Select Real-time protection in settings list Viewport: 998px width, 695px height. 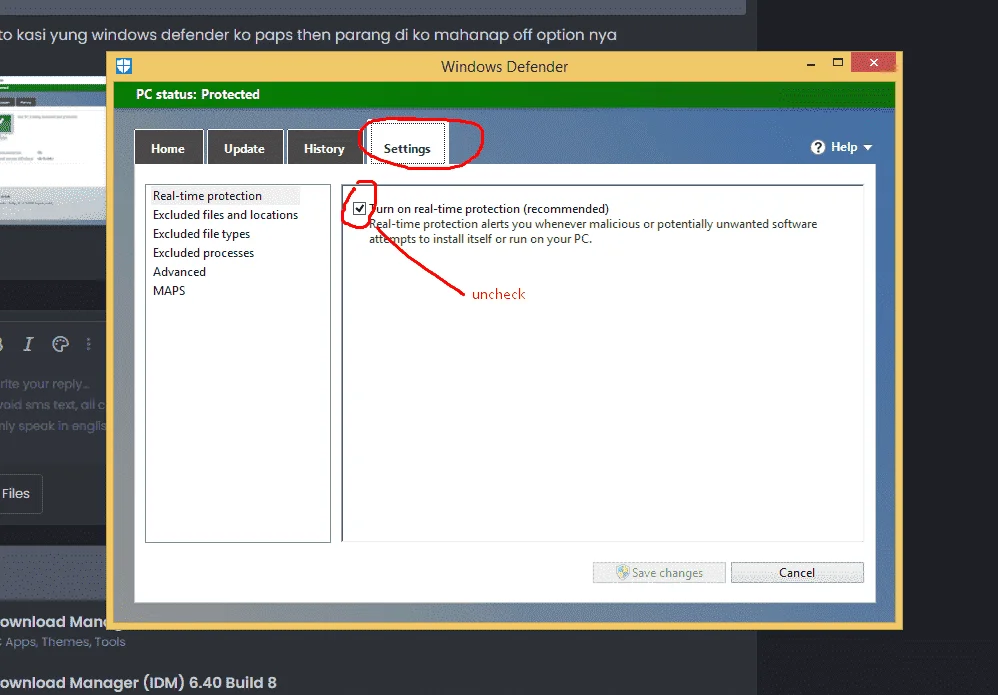[x=207, y=196]
